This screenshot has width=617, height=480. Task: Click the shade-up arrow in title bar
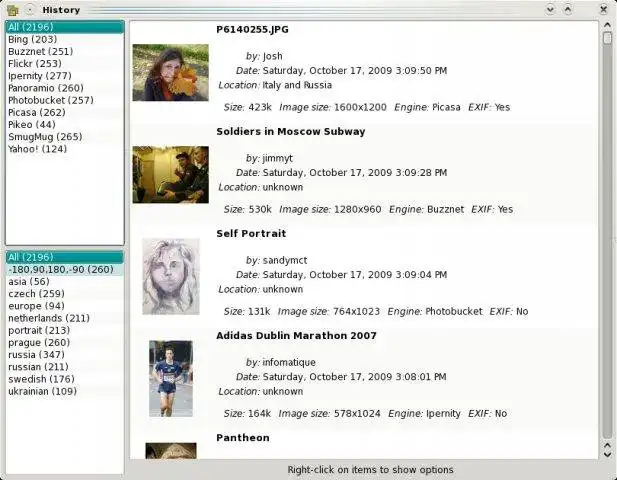[568, 9]
